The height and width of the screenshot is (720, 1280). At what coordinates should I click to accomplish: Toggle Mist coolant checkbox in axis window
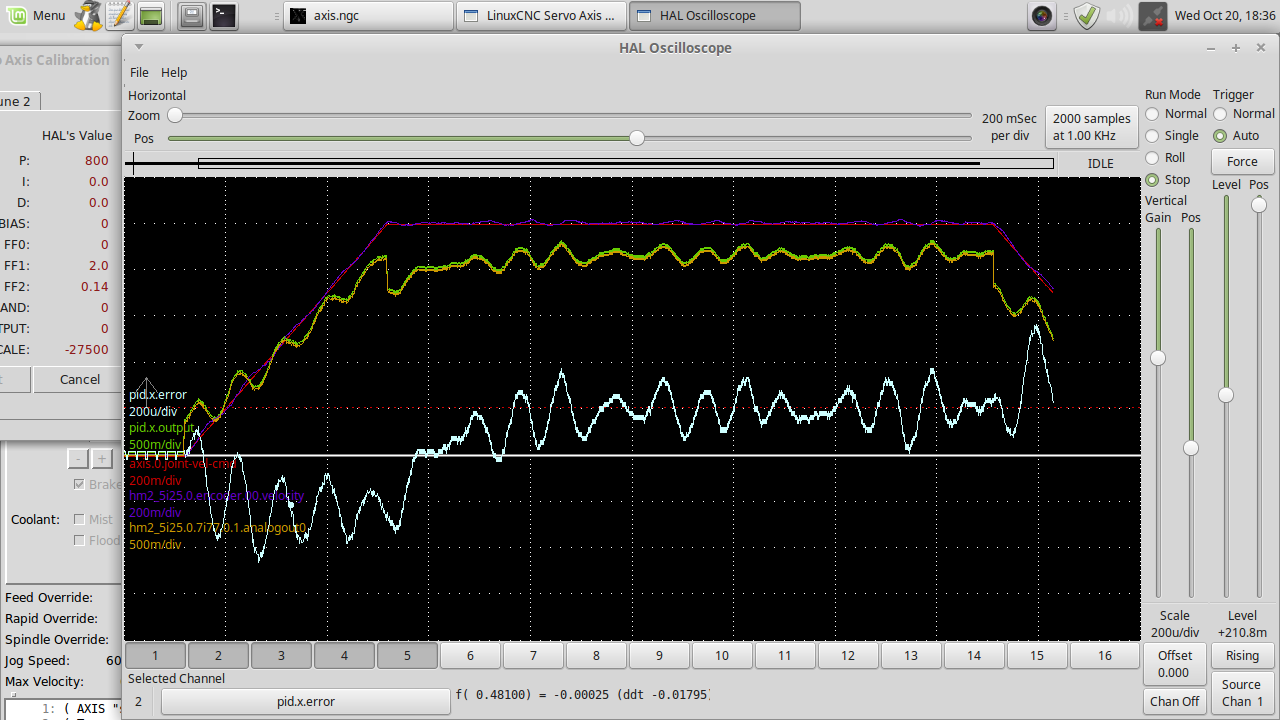(x=80, y=520)
